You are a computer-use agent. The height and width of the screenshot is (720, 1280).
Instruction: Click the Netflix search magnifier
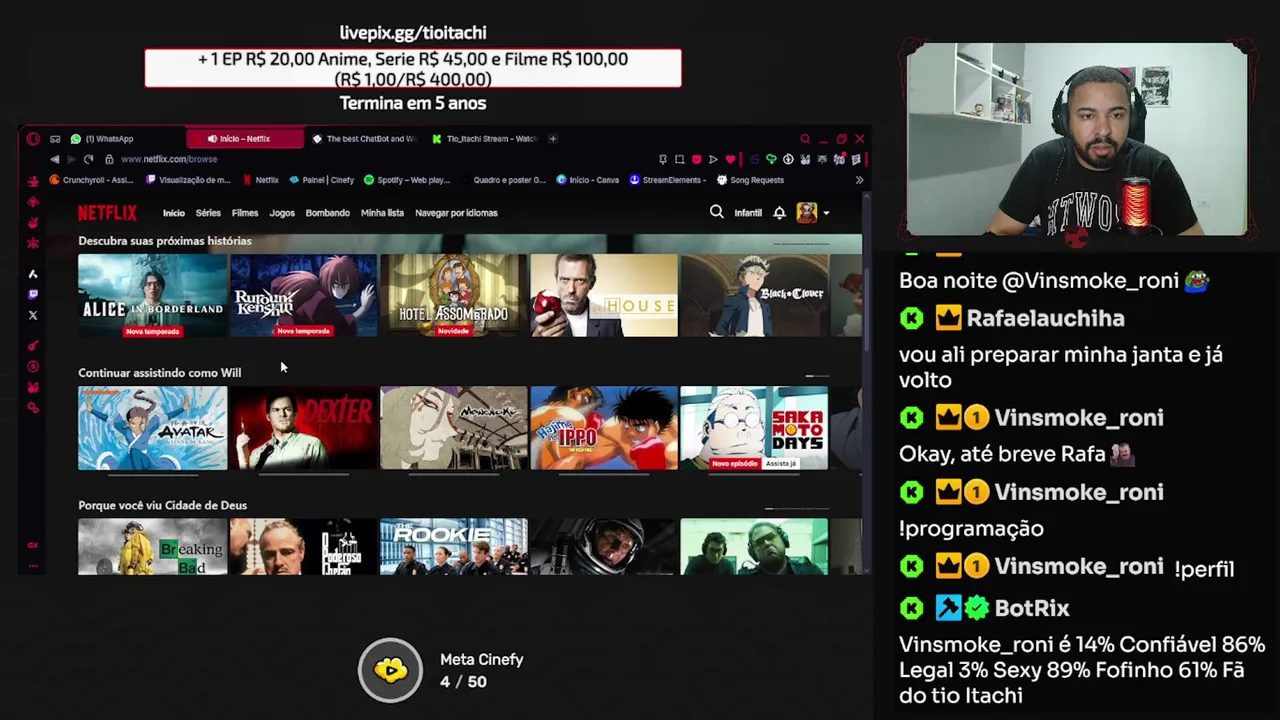pos(716,212)
